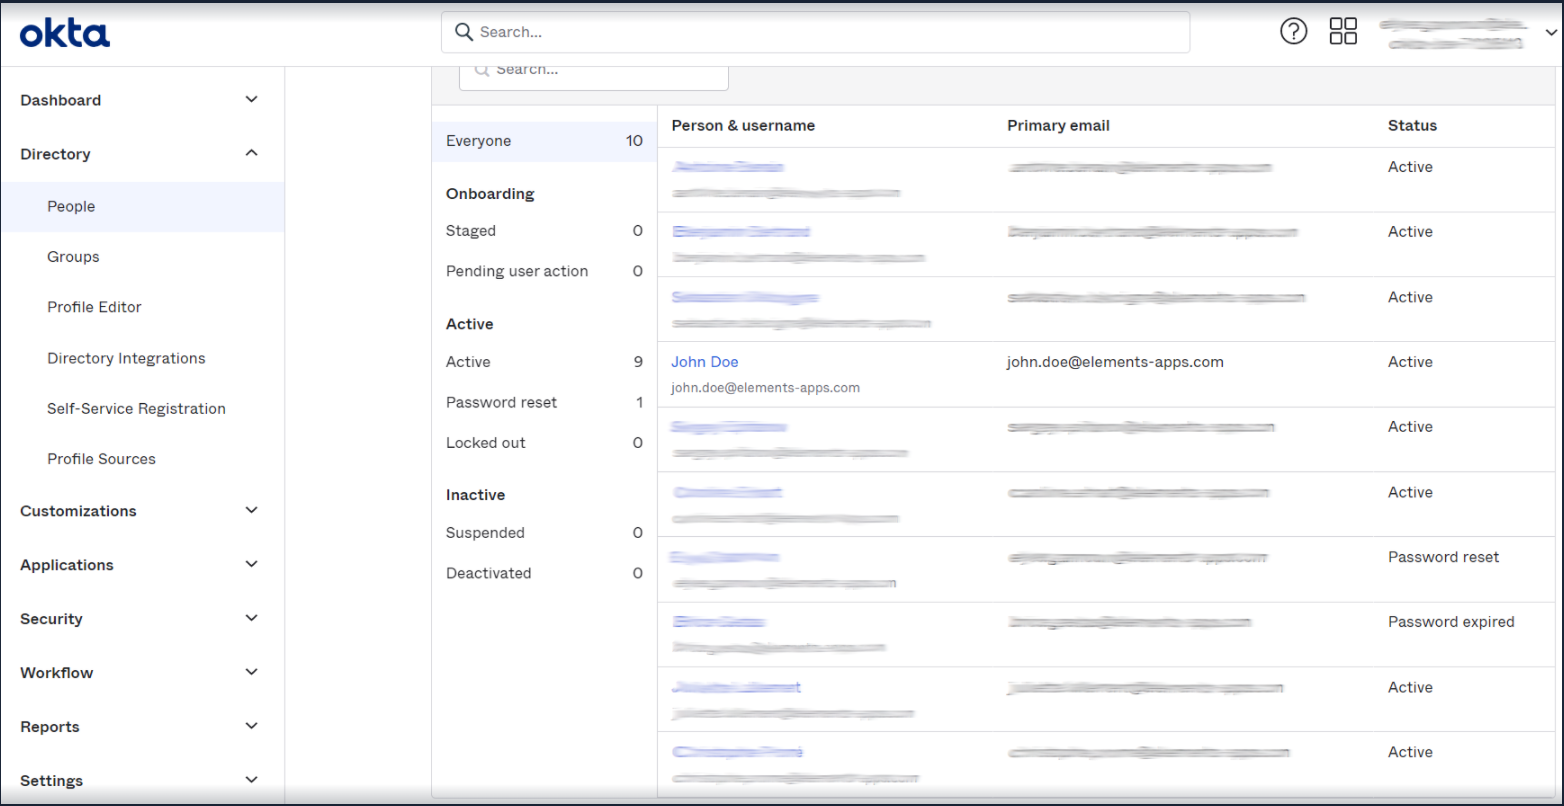The height and width of the screenshot is (806, 1564).
Task: Collapse the Directory section chevron
Action: 252,153
